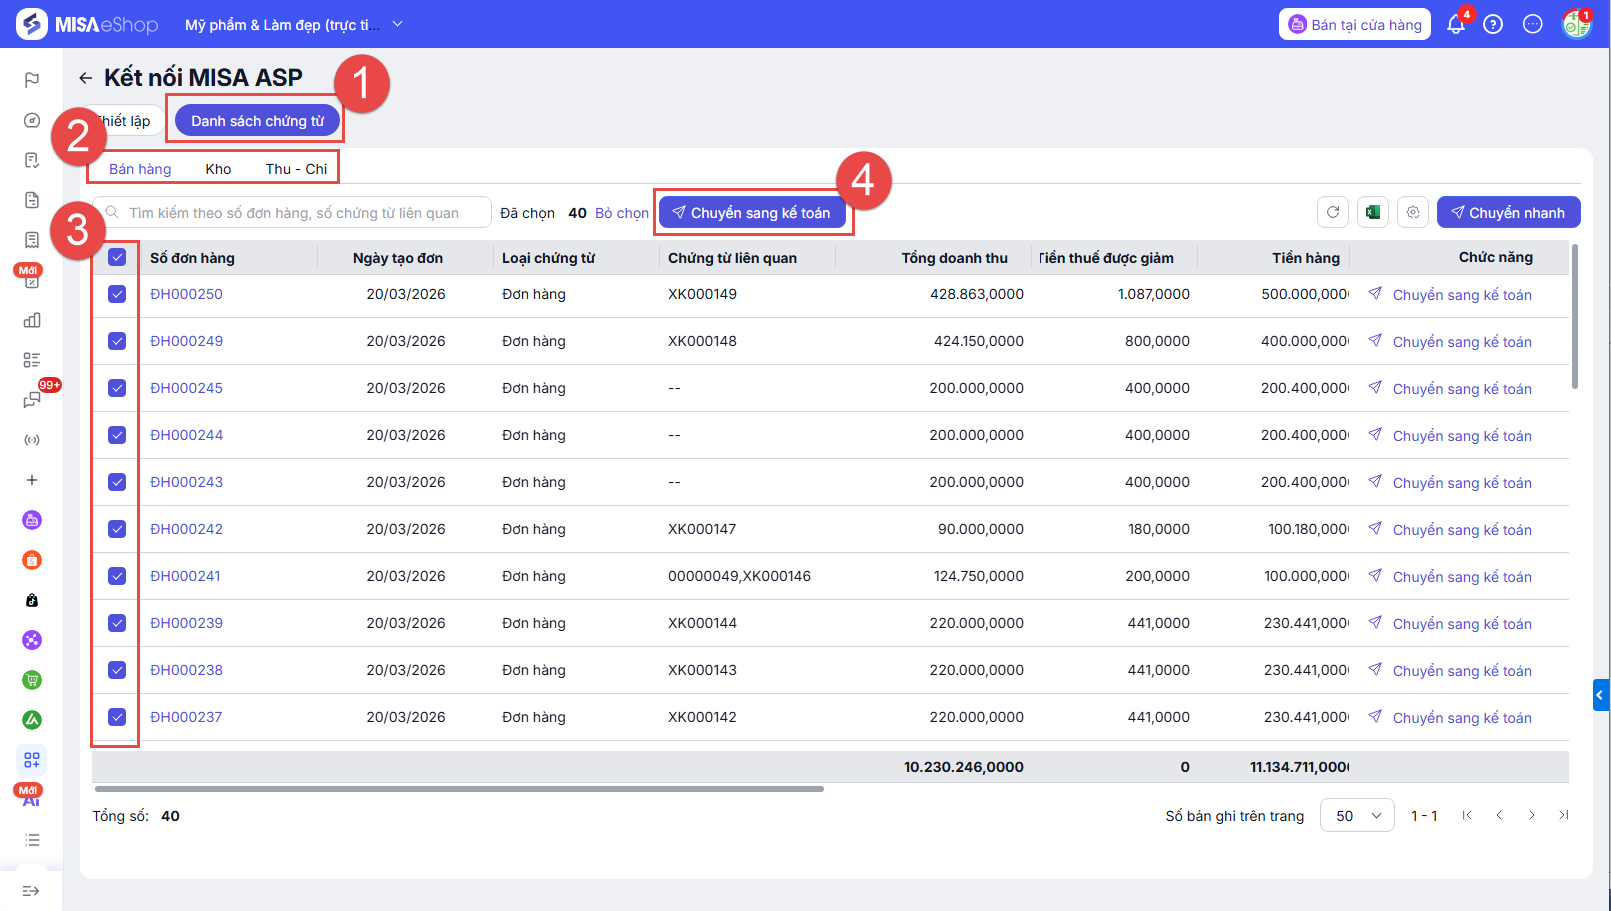Click the Số đơn hàng column header

coord(192,258)
